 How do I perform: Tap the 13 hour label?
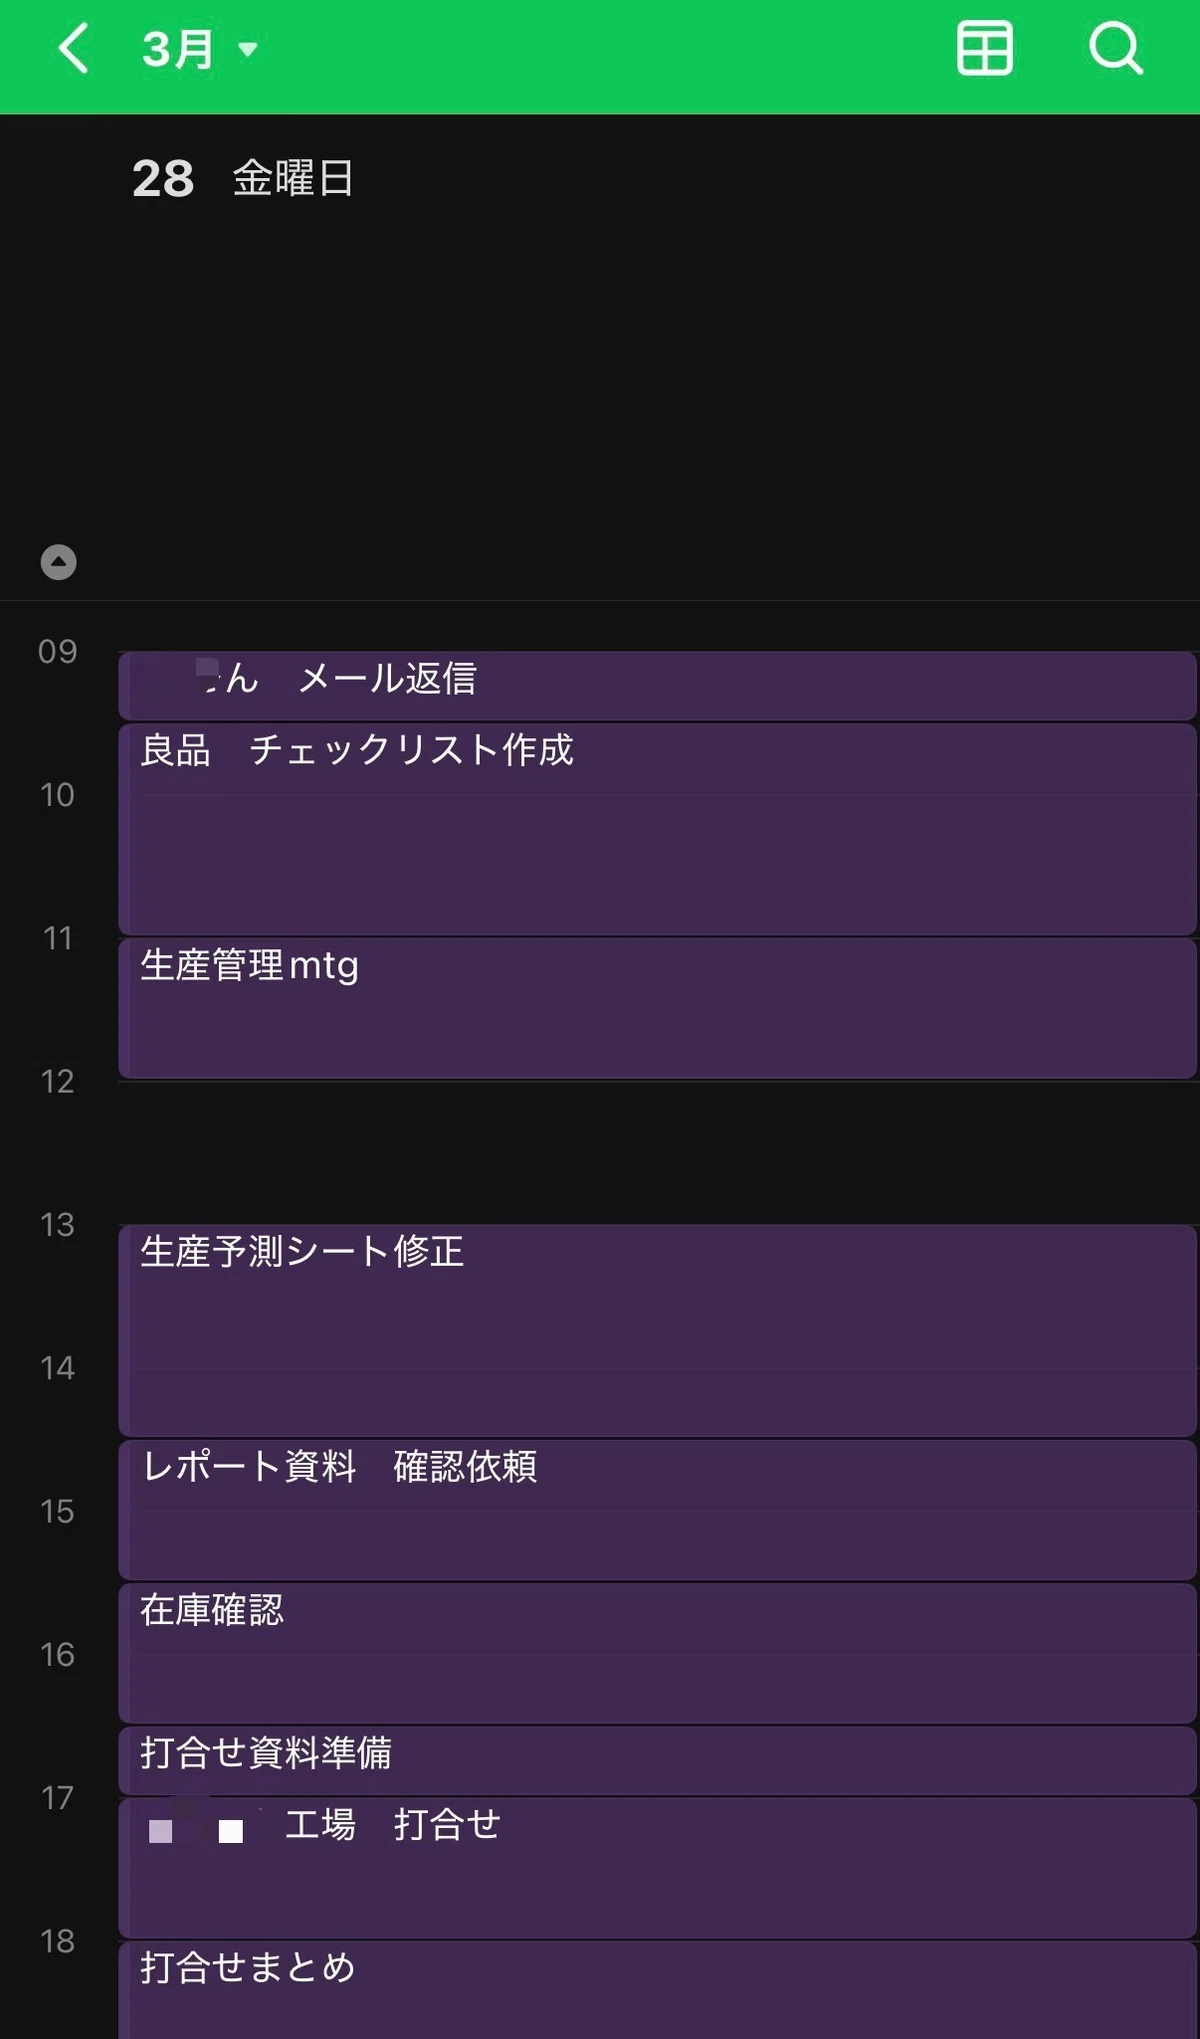pos(57,1224)
